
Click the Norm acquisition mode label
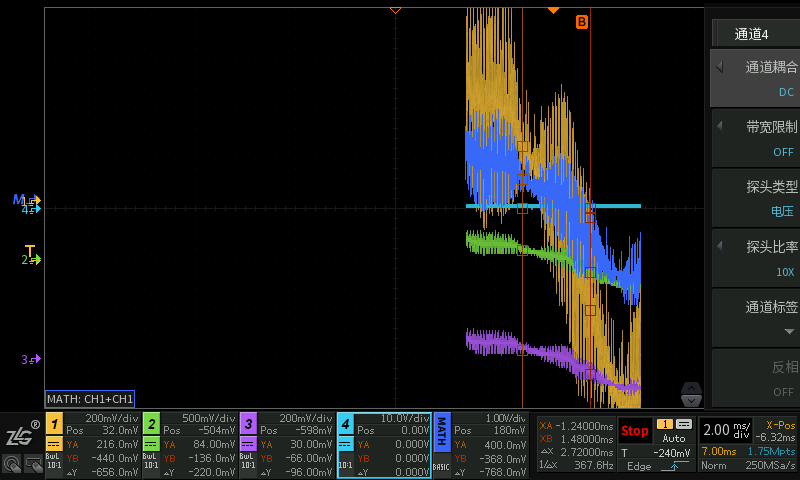[713, 465]
